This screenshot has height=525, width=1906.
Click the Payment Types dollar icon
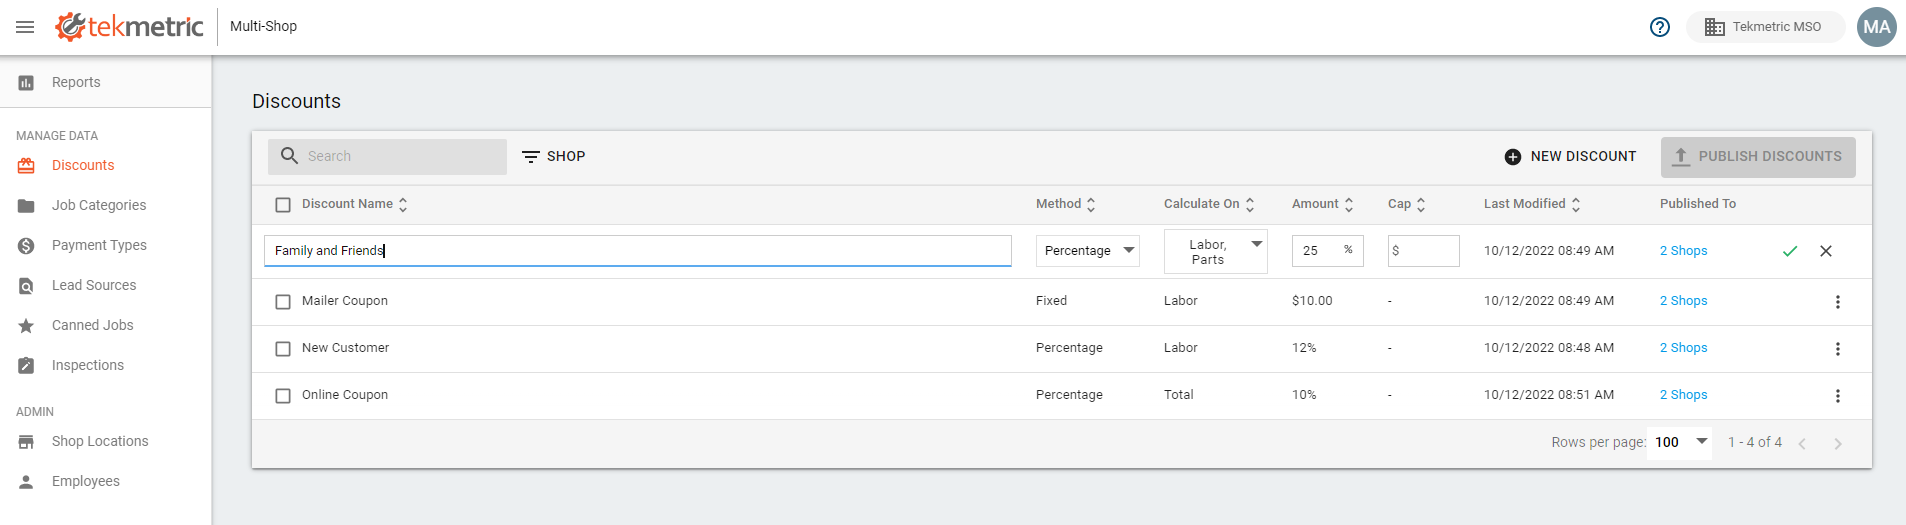(x=26, y=246)
